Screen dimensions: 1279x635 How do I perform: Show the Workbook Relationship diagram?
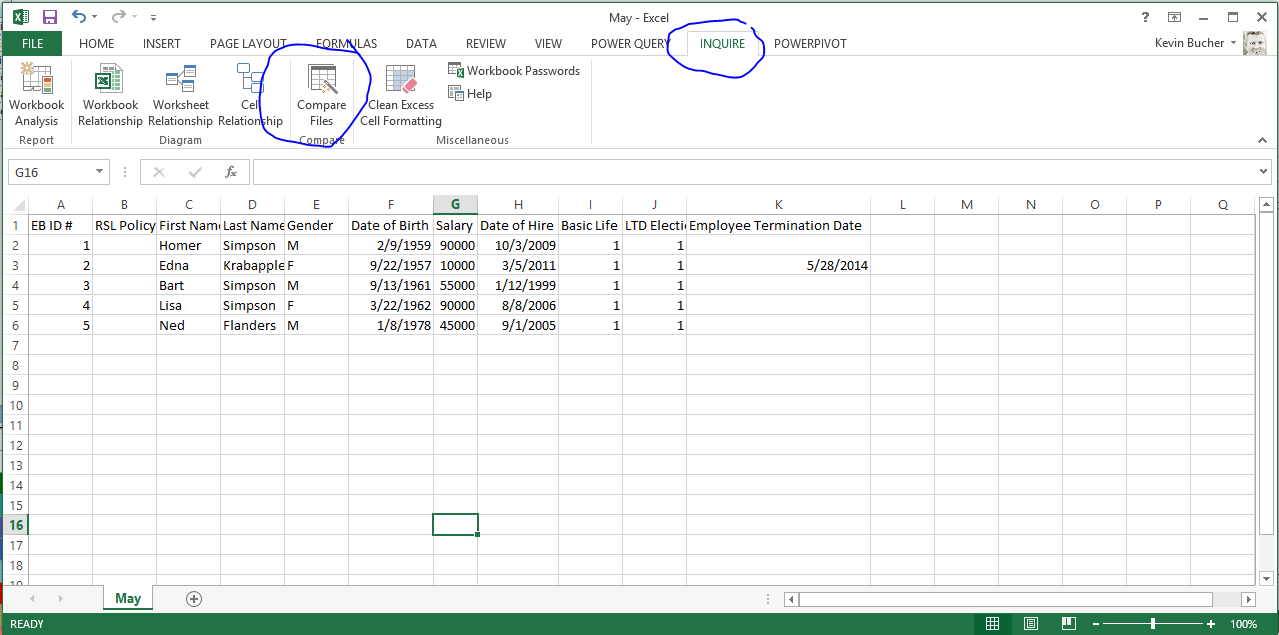(110, 95)
